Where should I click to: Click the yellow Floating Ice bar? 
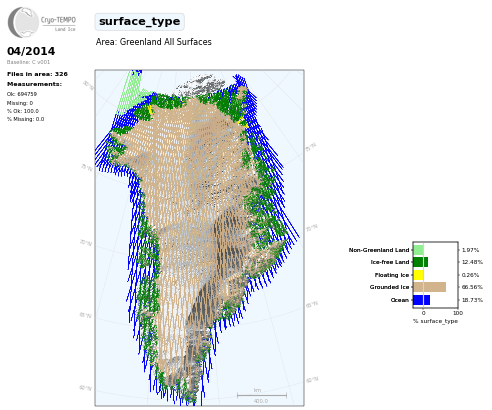tap(418, 275)
